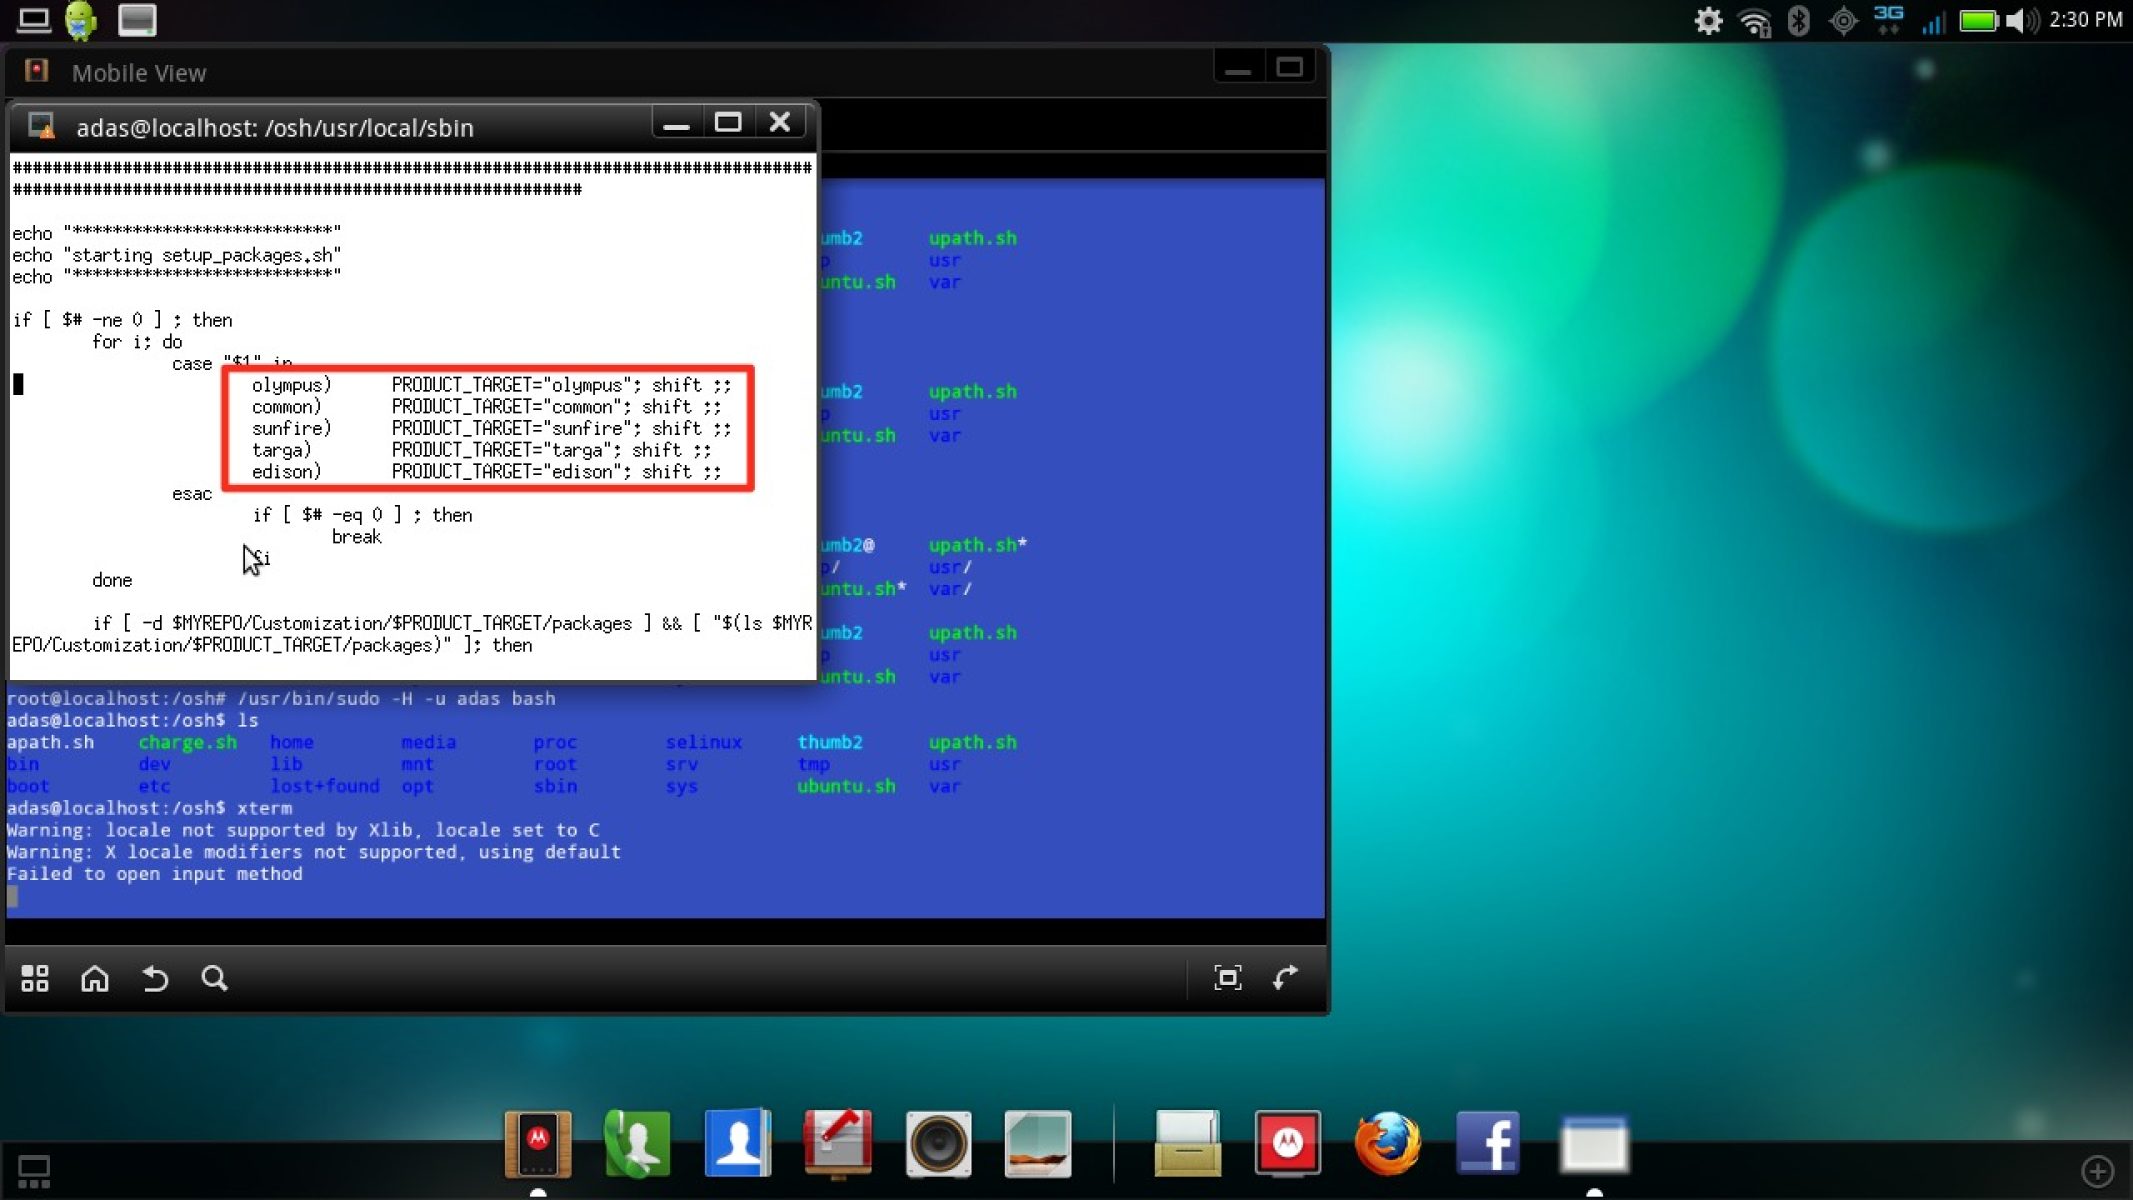Open settings gear in status bar
Viewport: 2133px width, 1200px height.
1708,20
